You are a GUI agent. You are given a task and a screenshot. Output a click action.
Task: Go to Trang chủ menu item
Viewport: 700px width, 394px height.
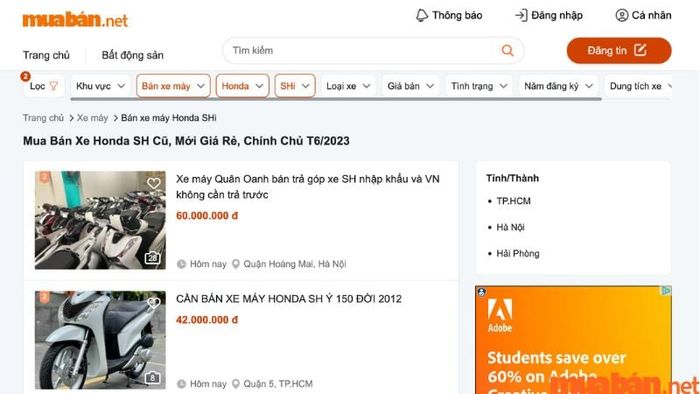point(46,55)
